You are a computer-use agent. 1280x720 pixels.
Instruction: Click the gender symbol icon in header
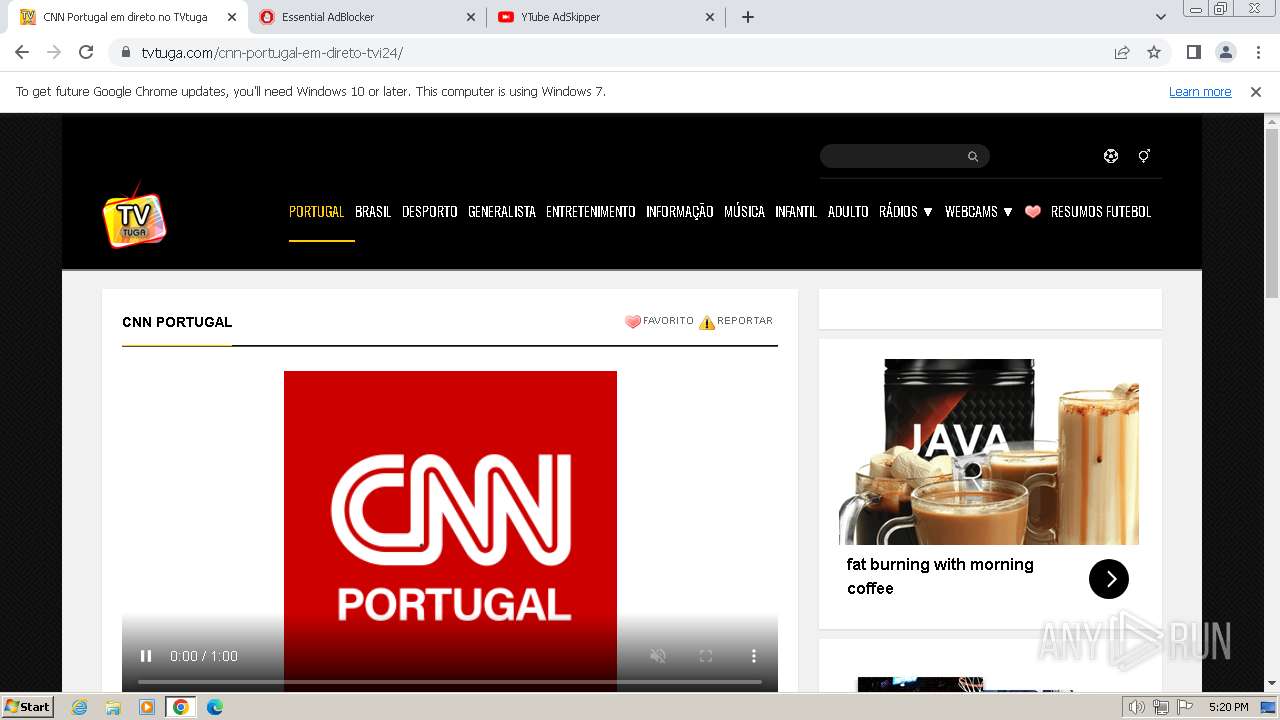[x=1144, y=156]
